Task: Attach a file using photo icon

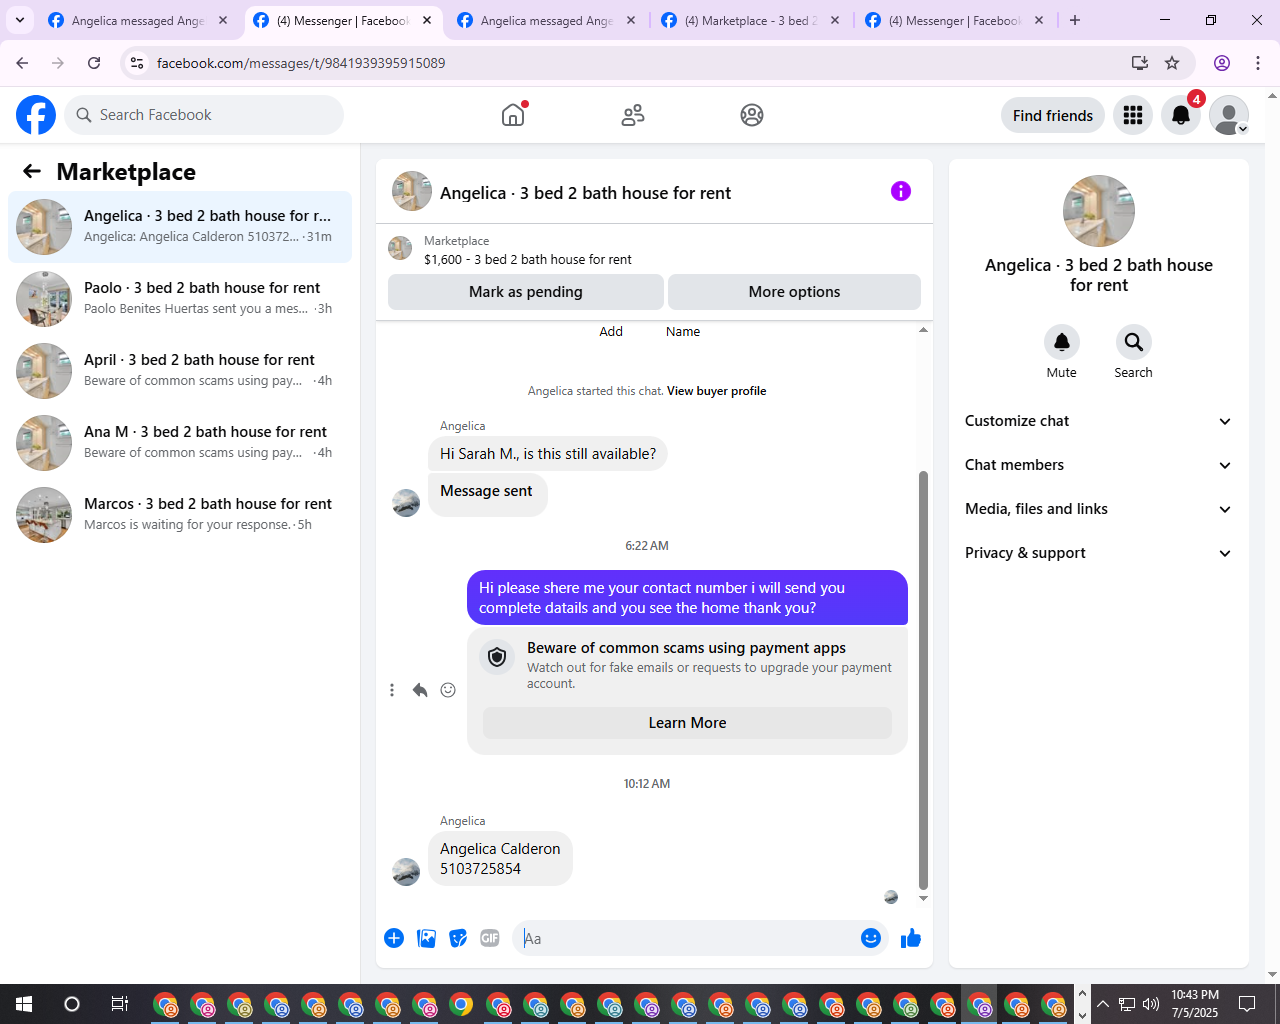Action: tap(426, 938)
